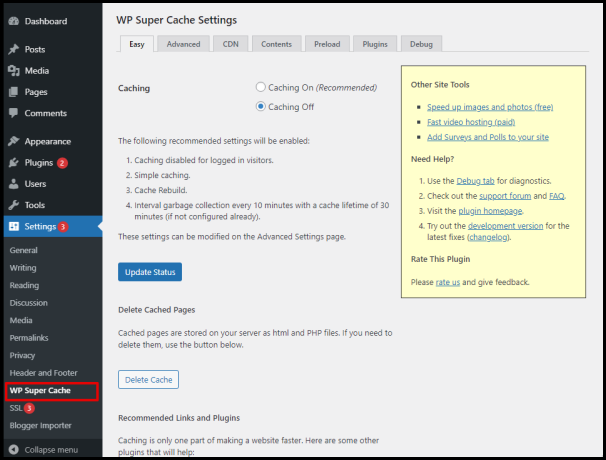606x460 pixels.
Task: Open Reading settings submenu item
Action: coord(24,285)
